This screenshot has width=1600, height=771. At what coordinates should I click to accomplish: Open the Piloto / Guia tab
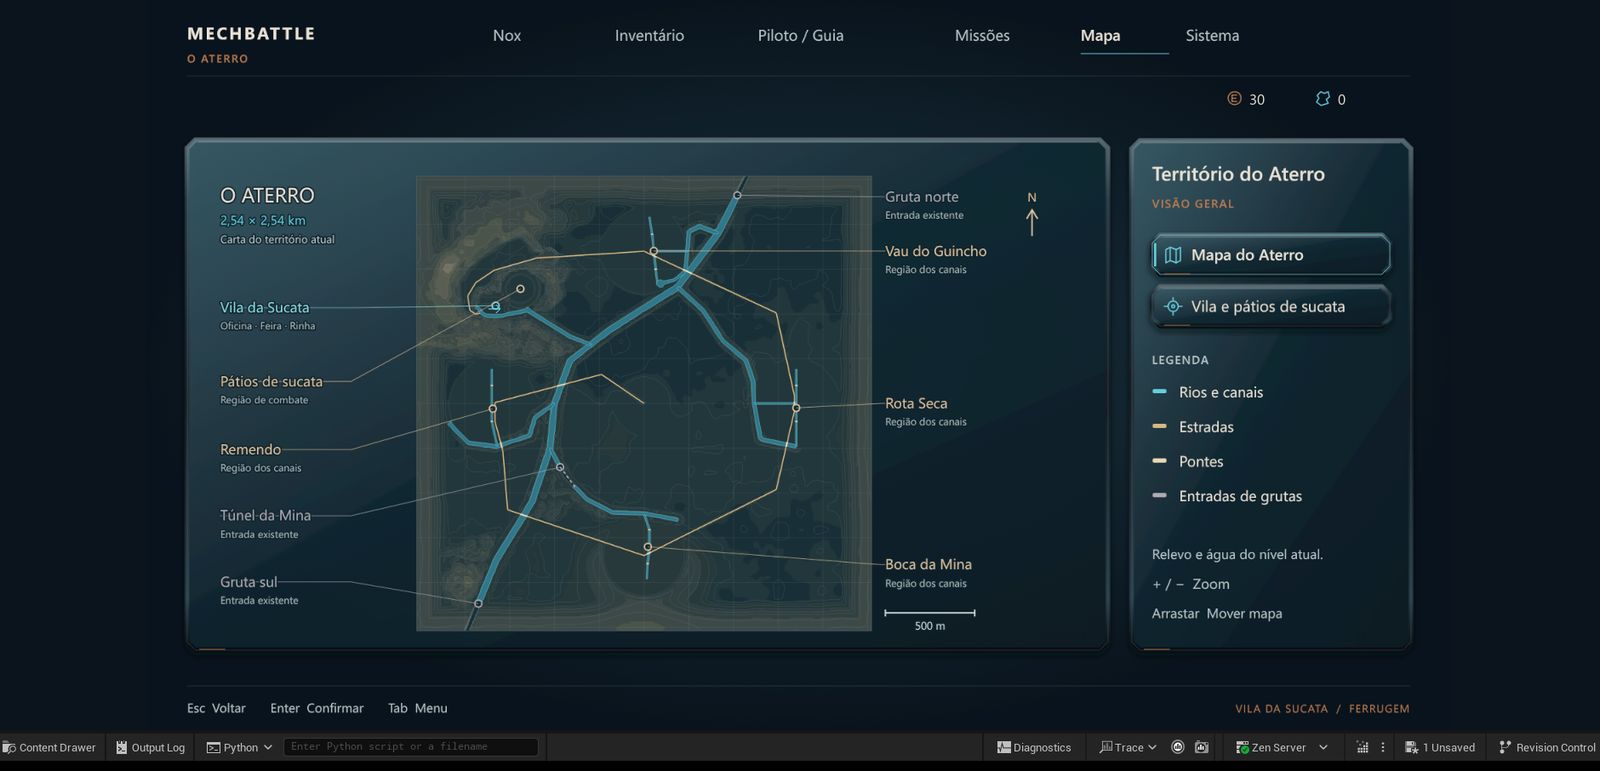click(x=800, y=35)
